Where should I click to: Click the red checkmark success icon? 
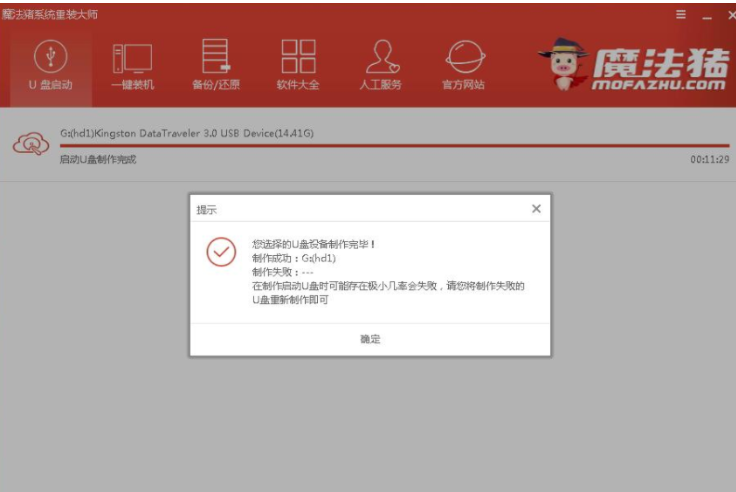221,252
